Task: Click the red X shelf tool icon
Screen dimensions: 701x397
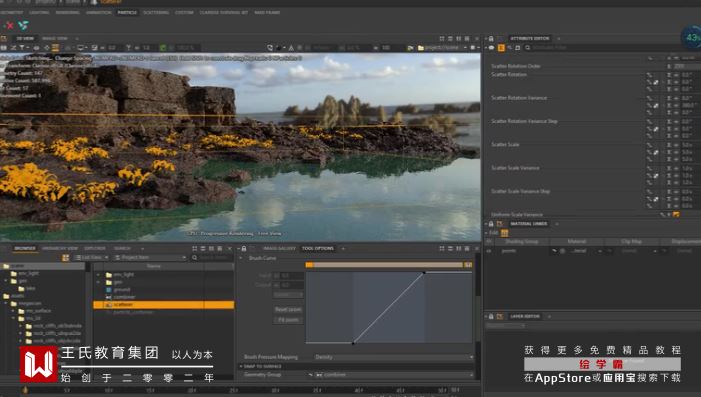Action: click(x=8, y=25)
